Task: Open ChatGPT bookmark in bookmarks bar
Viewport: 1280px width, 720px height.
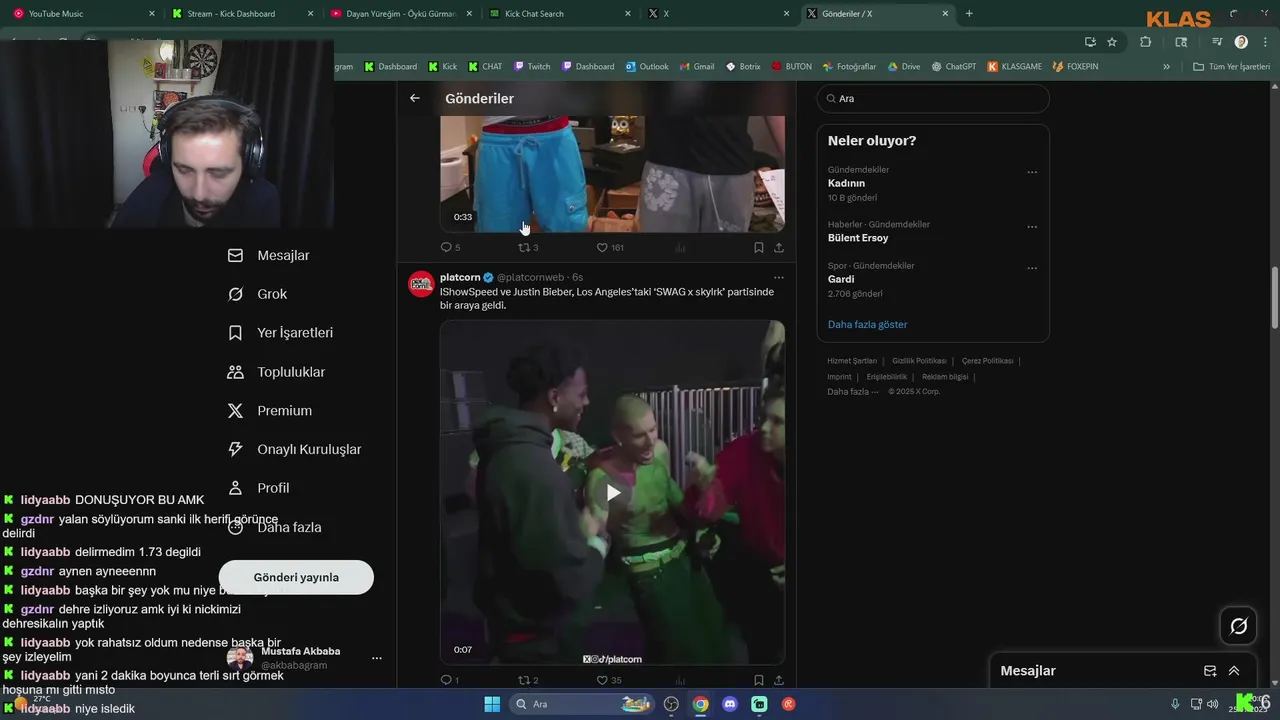Action: pyautogui.click(x=954, y=67)
